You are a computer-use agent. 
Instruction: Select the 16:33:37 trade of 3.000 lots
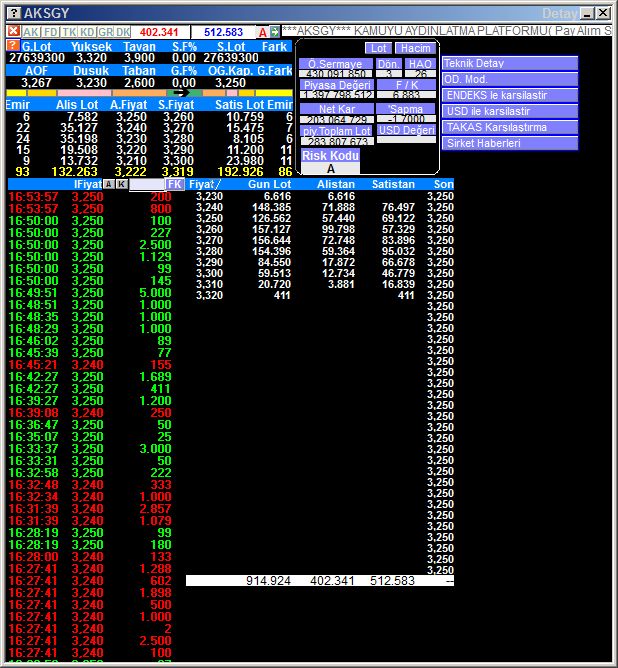(90, 449)
